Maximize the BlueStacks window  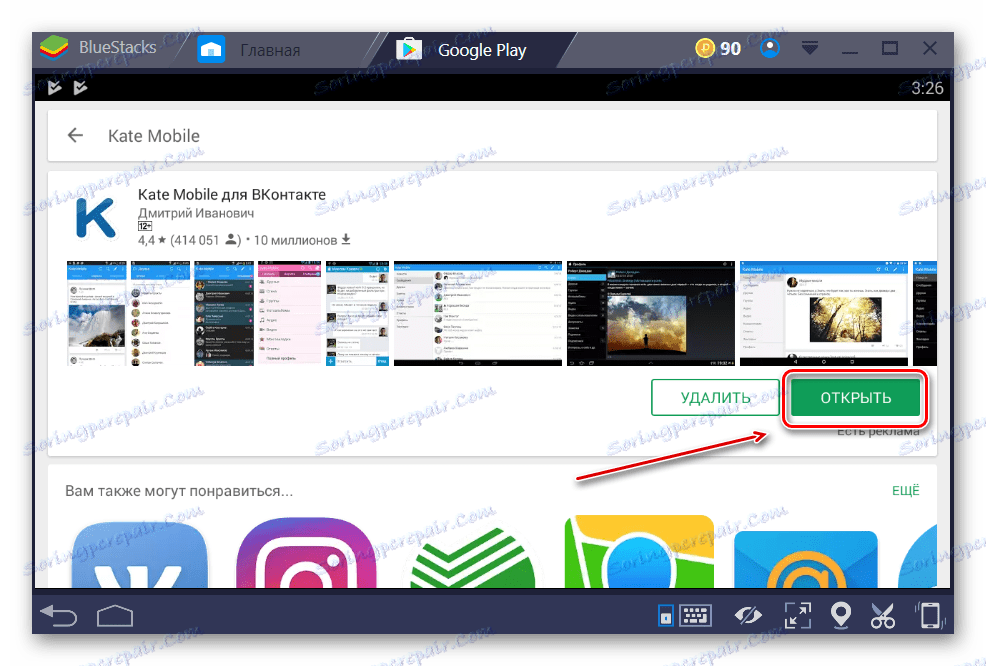pyautogui.click(x=890, y=48)
